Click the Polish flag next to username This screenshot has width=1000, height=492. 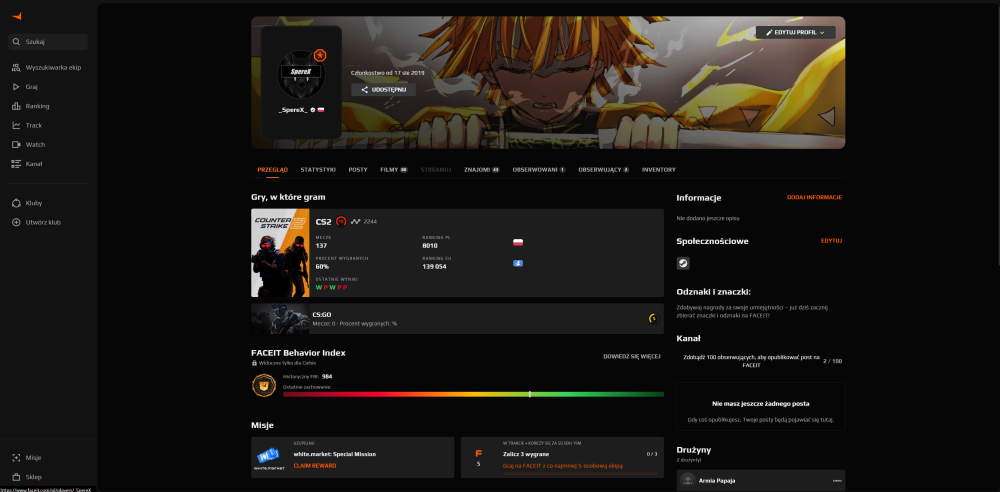[x=321, y=110]
